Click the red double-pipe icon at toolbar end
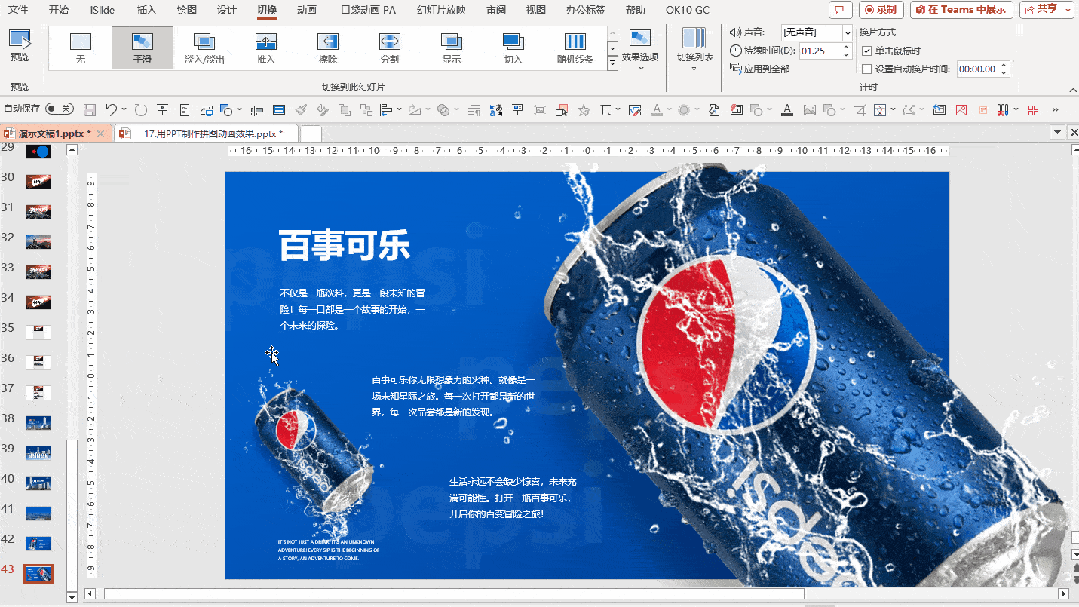Image resolution: width=1079 pixels, height=607 pixels. click(x=1032, y=110)
